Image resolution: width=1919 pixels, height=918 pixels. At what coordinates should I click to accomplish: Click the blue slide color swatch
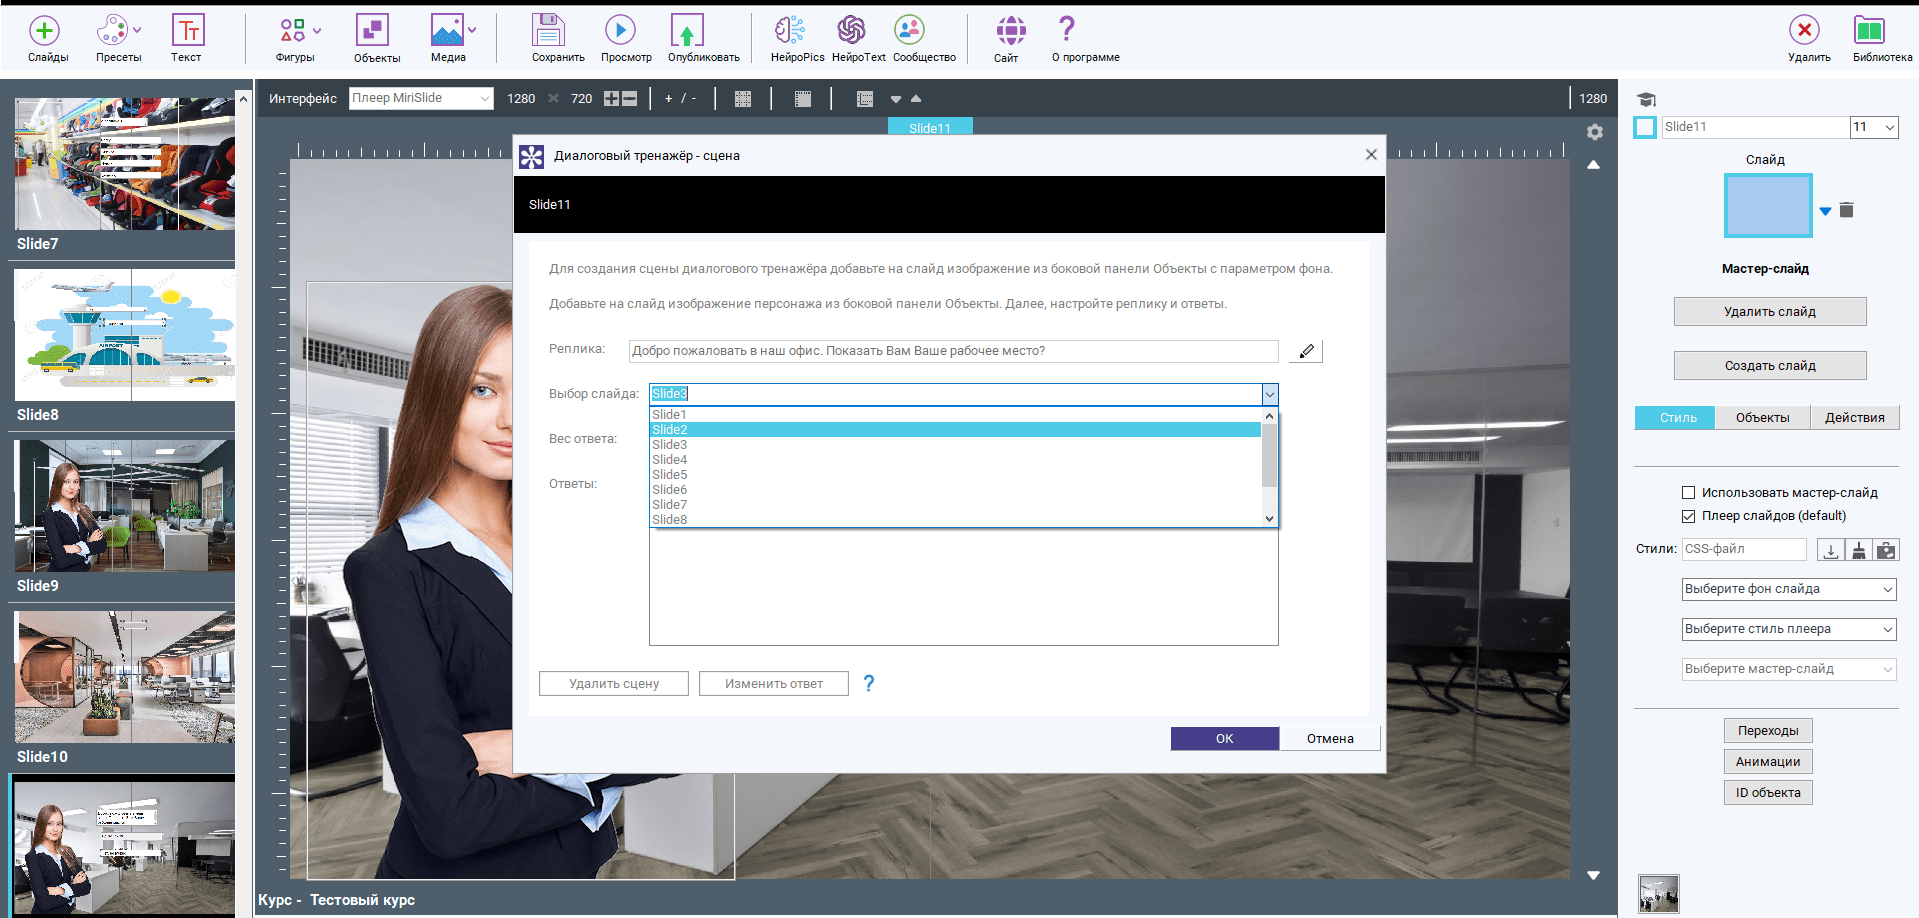click(x=1767, y=206)
